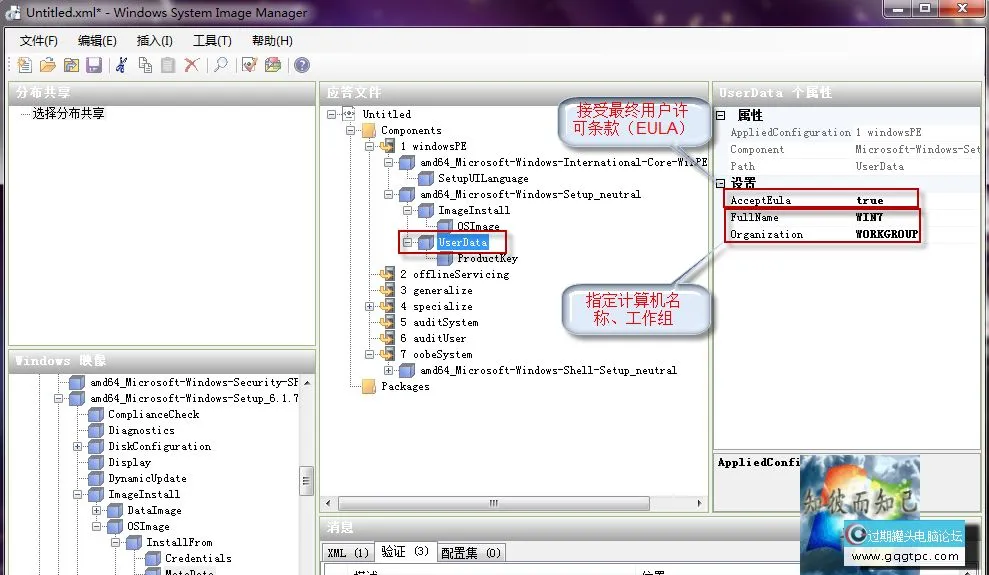989x575 pixels.
Task: Click the 3 generalize pass icon
Action: 388,290
